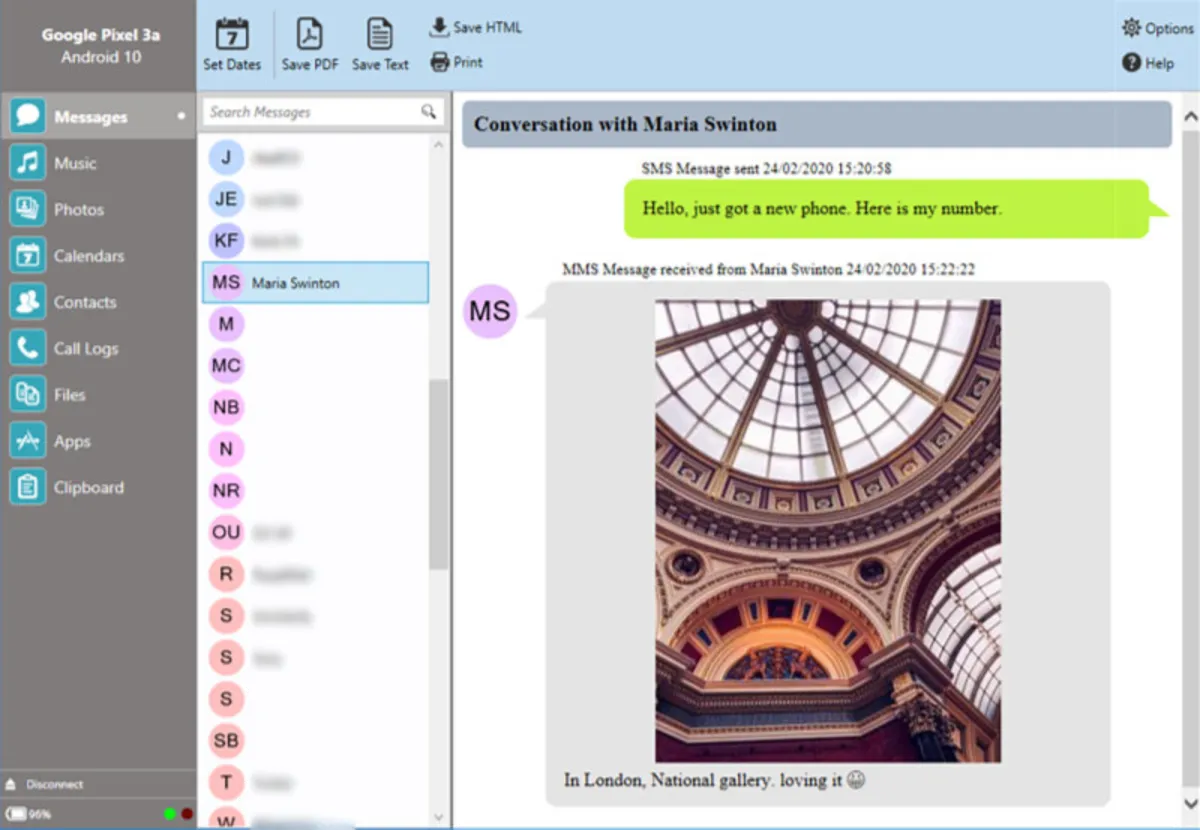Open the Options menu
Image resolution: width=1200 pixels, height=830 pixels.
(x=1157, y=28)
